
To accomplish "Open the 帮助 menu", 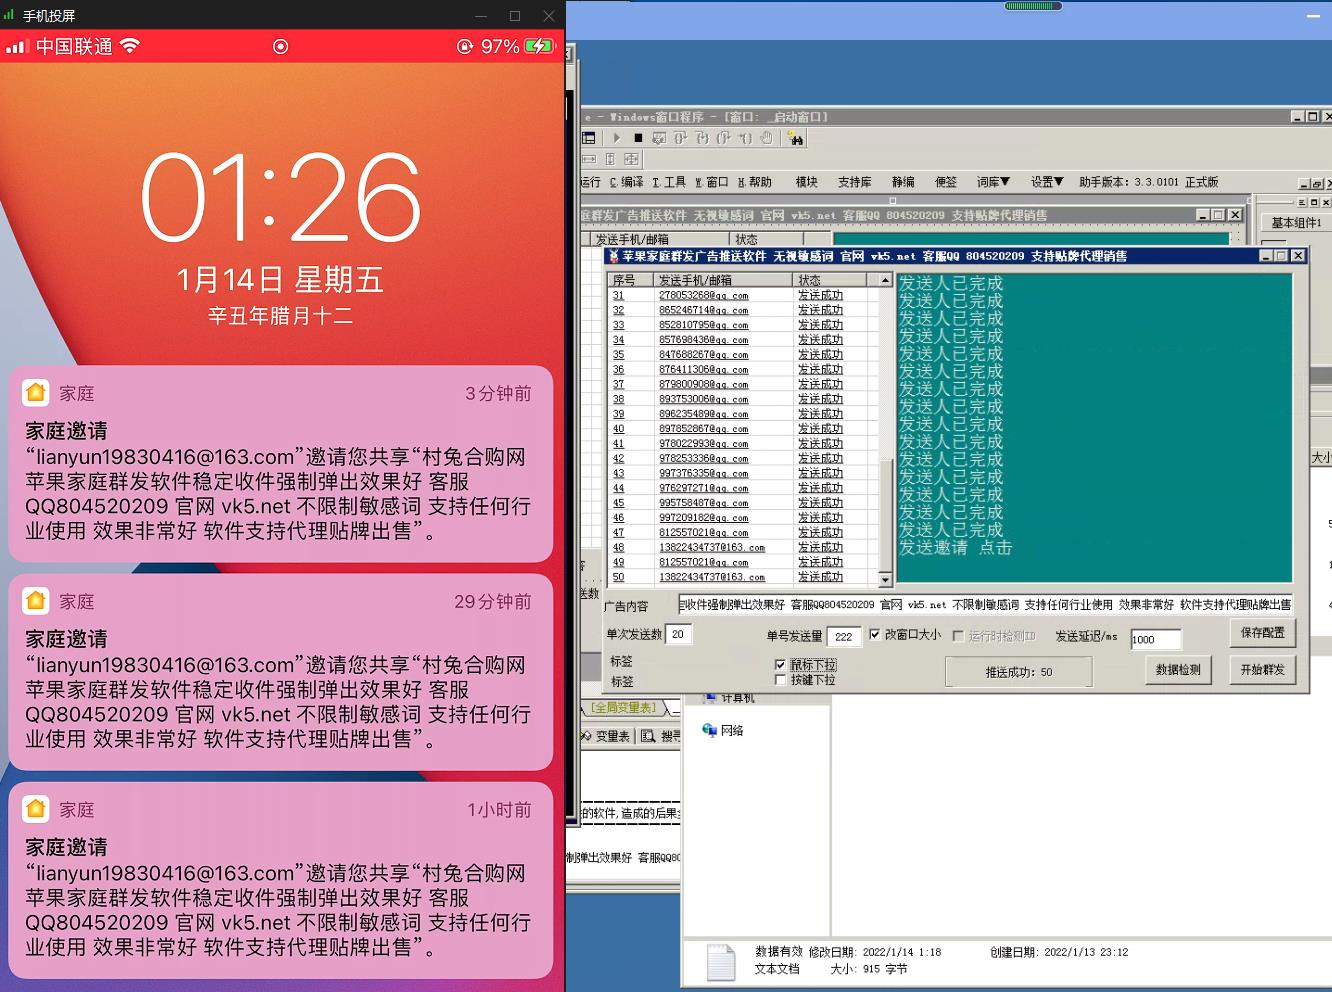I will click(753, 182).
